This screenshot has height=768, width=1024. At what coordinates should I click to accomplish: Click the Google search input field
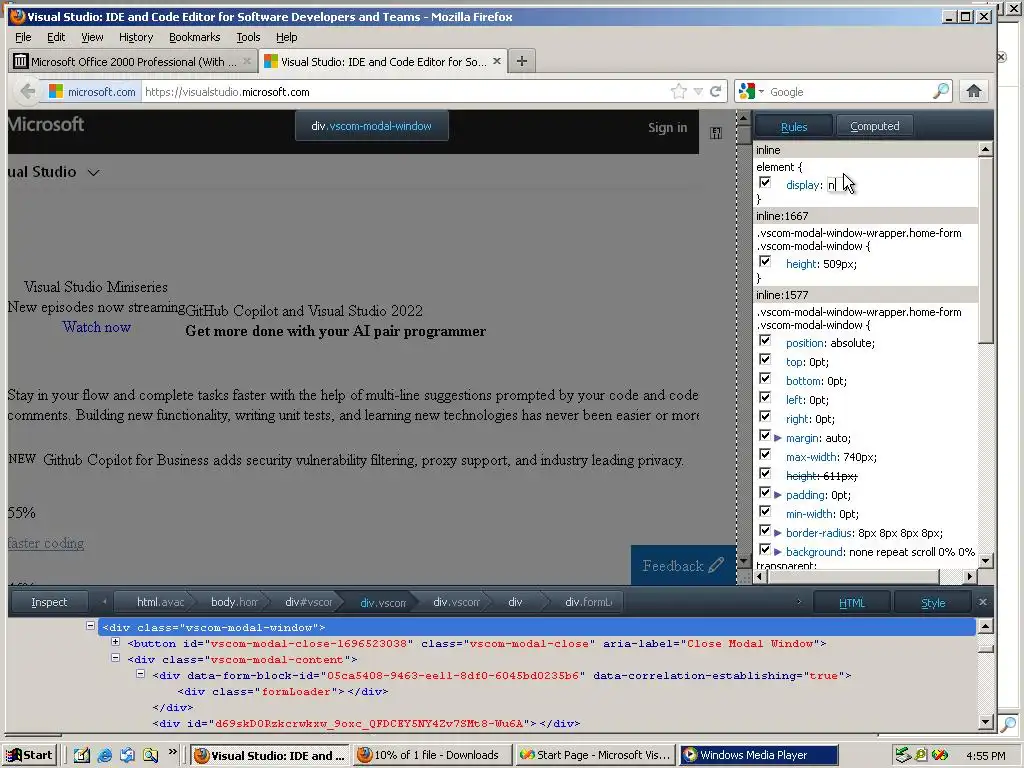click(x=849, y=92)
